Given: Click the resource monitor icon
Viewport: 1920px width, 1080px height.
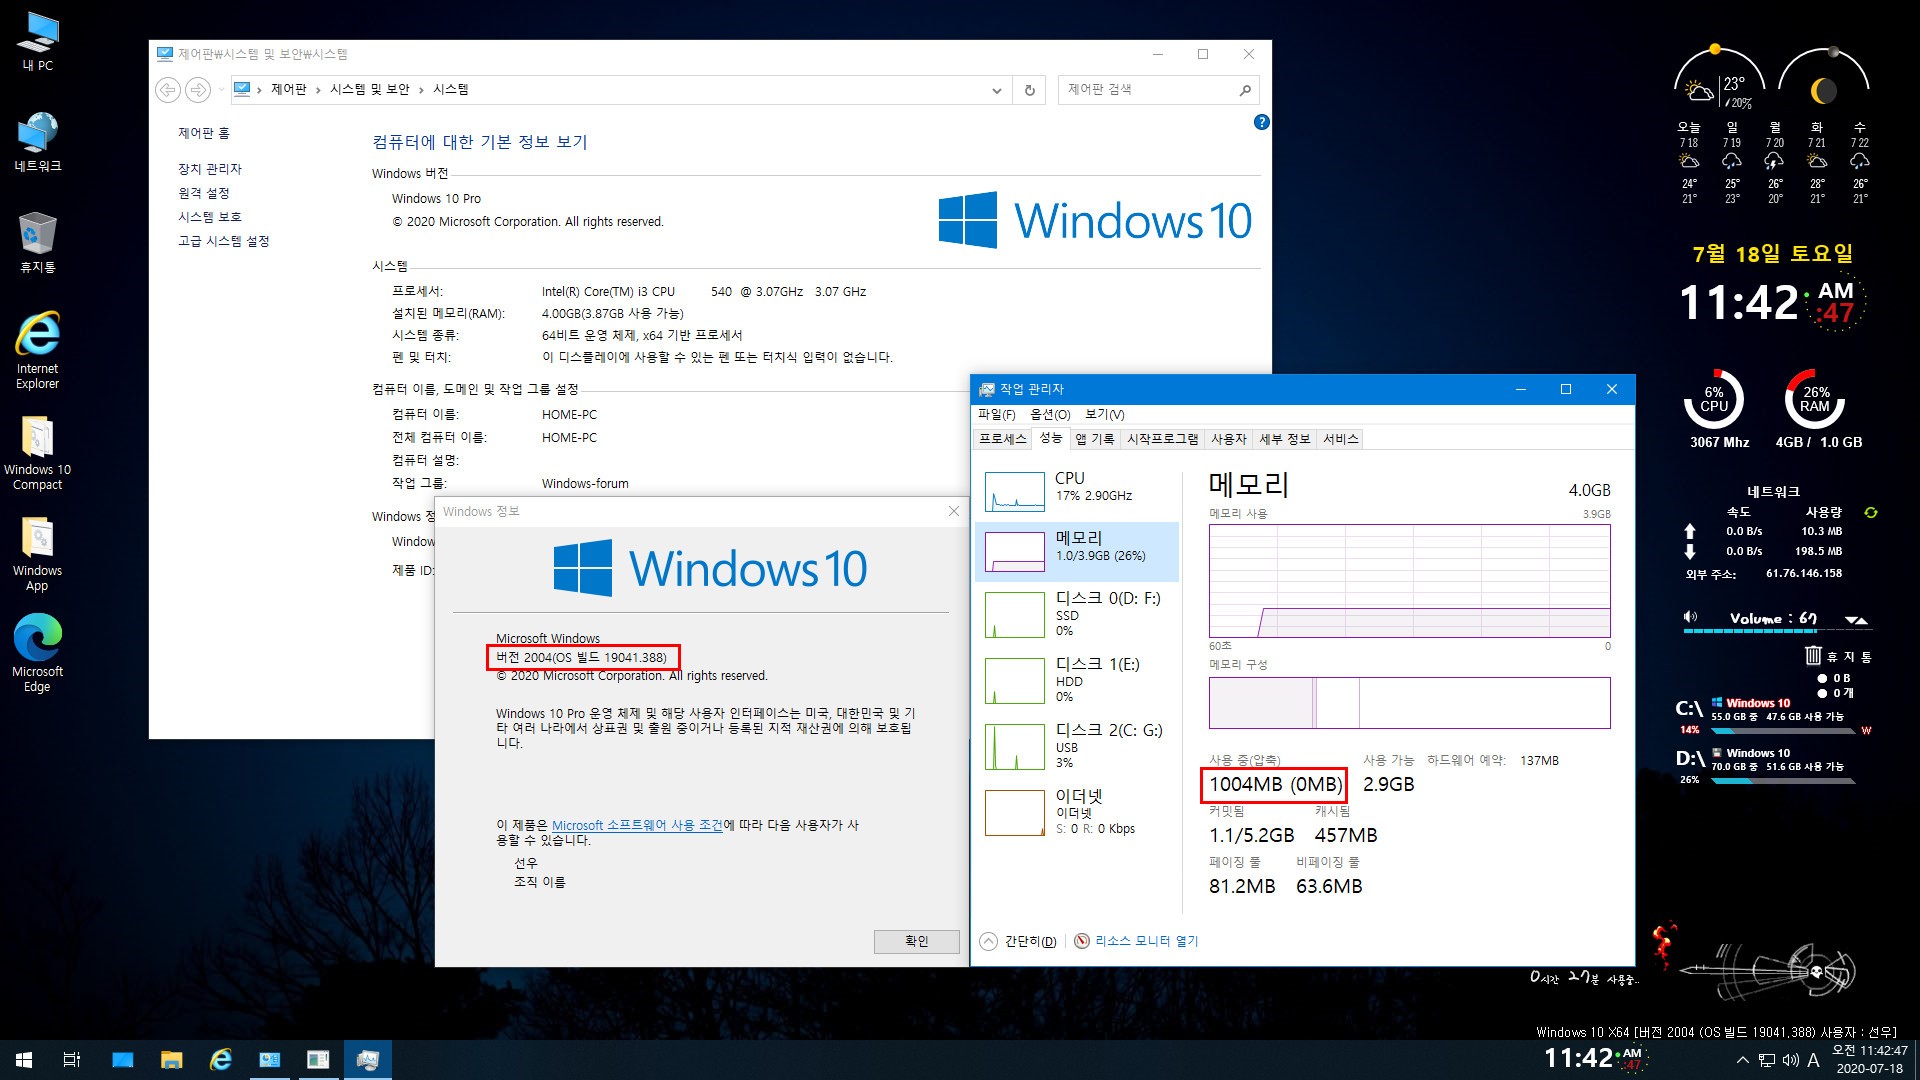Looking at the screenshot, I should coord(1082,941).
